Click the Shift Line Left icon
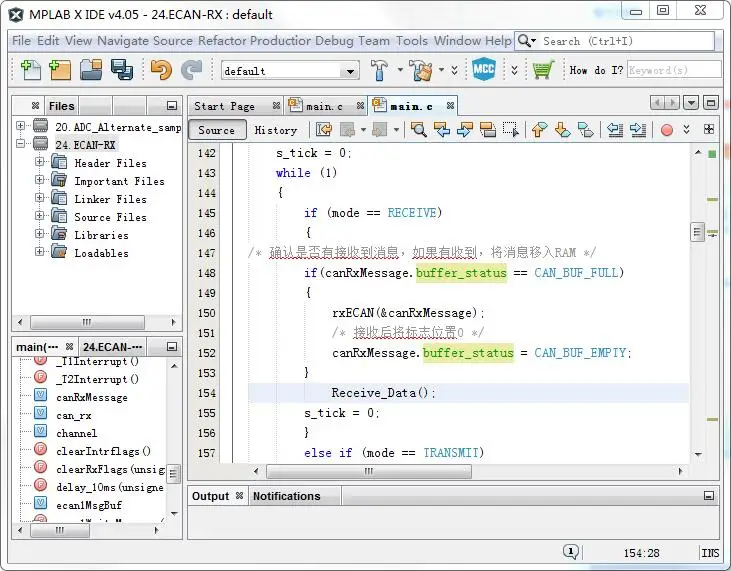Screen dimensions: 731x571 [x=615, y=130]
